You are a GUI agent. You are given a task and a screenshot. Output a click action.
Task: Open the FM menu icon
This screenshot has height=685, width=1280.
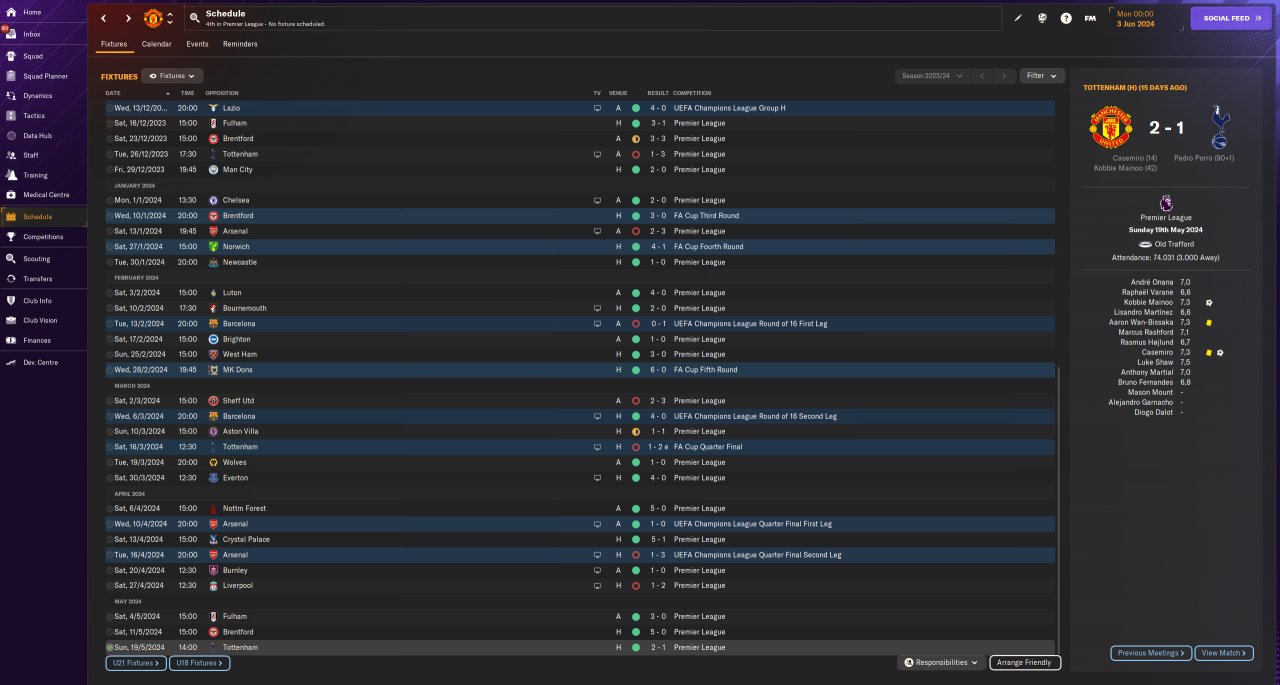click(1090, 18)
